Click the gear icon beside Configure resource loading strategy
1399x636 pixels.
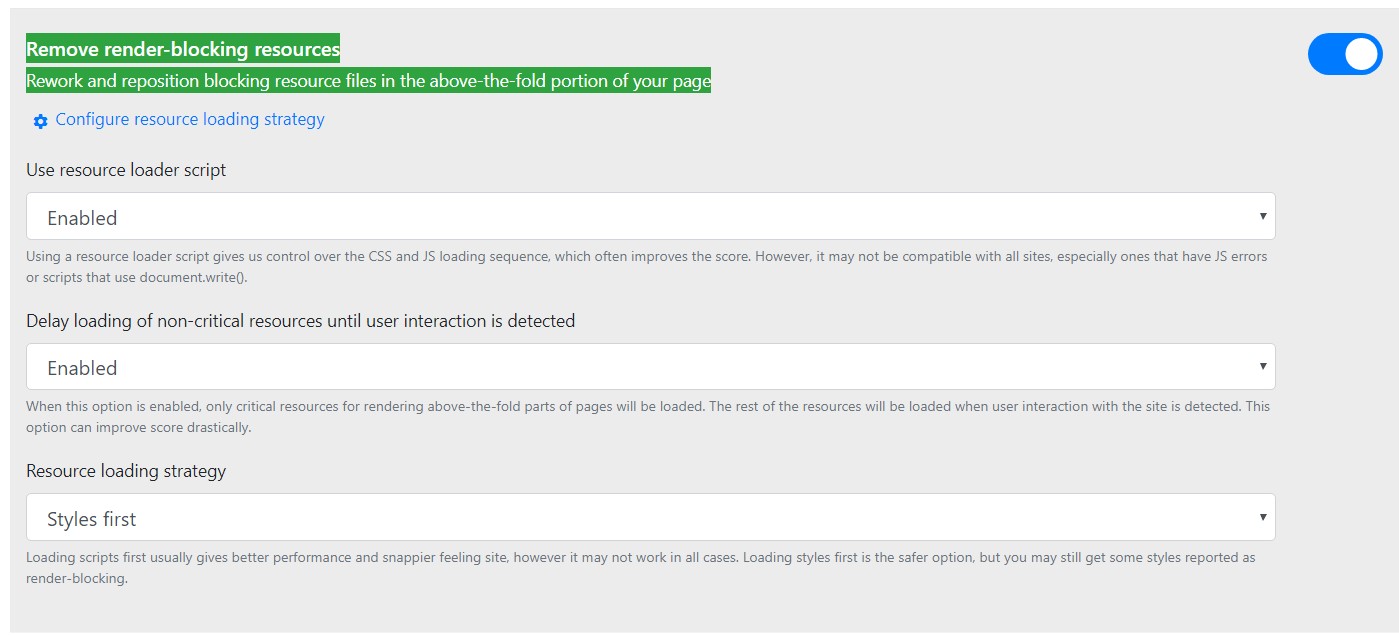(x=40, y=121)
